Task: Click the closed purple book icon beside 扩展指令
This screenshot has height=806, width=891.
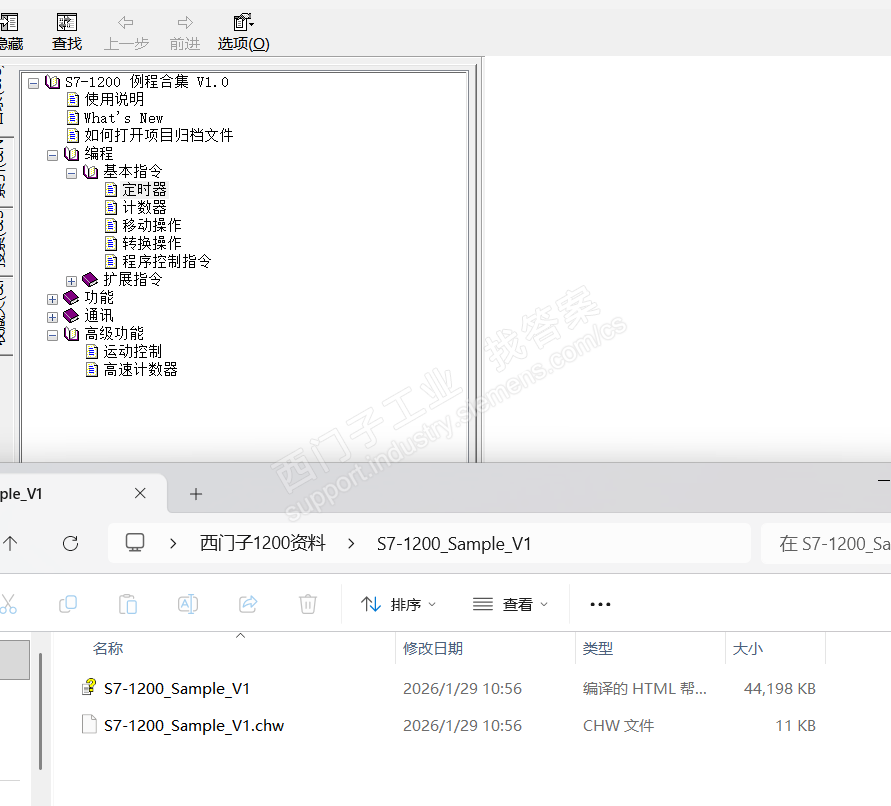Action: pos(90,280)
